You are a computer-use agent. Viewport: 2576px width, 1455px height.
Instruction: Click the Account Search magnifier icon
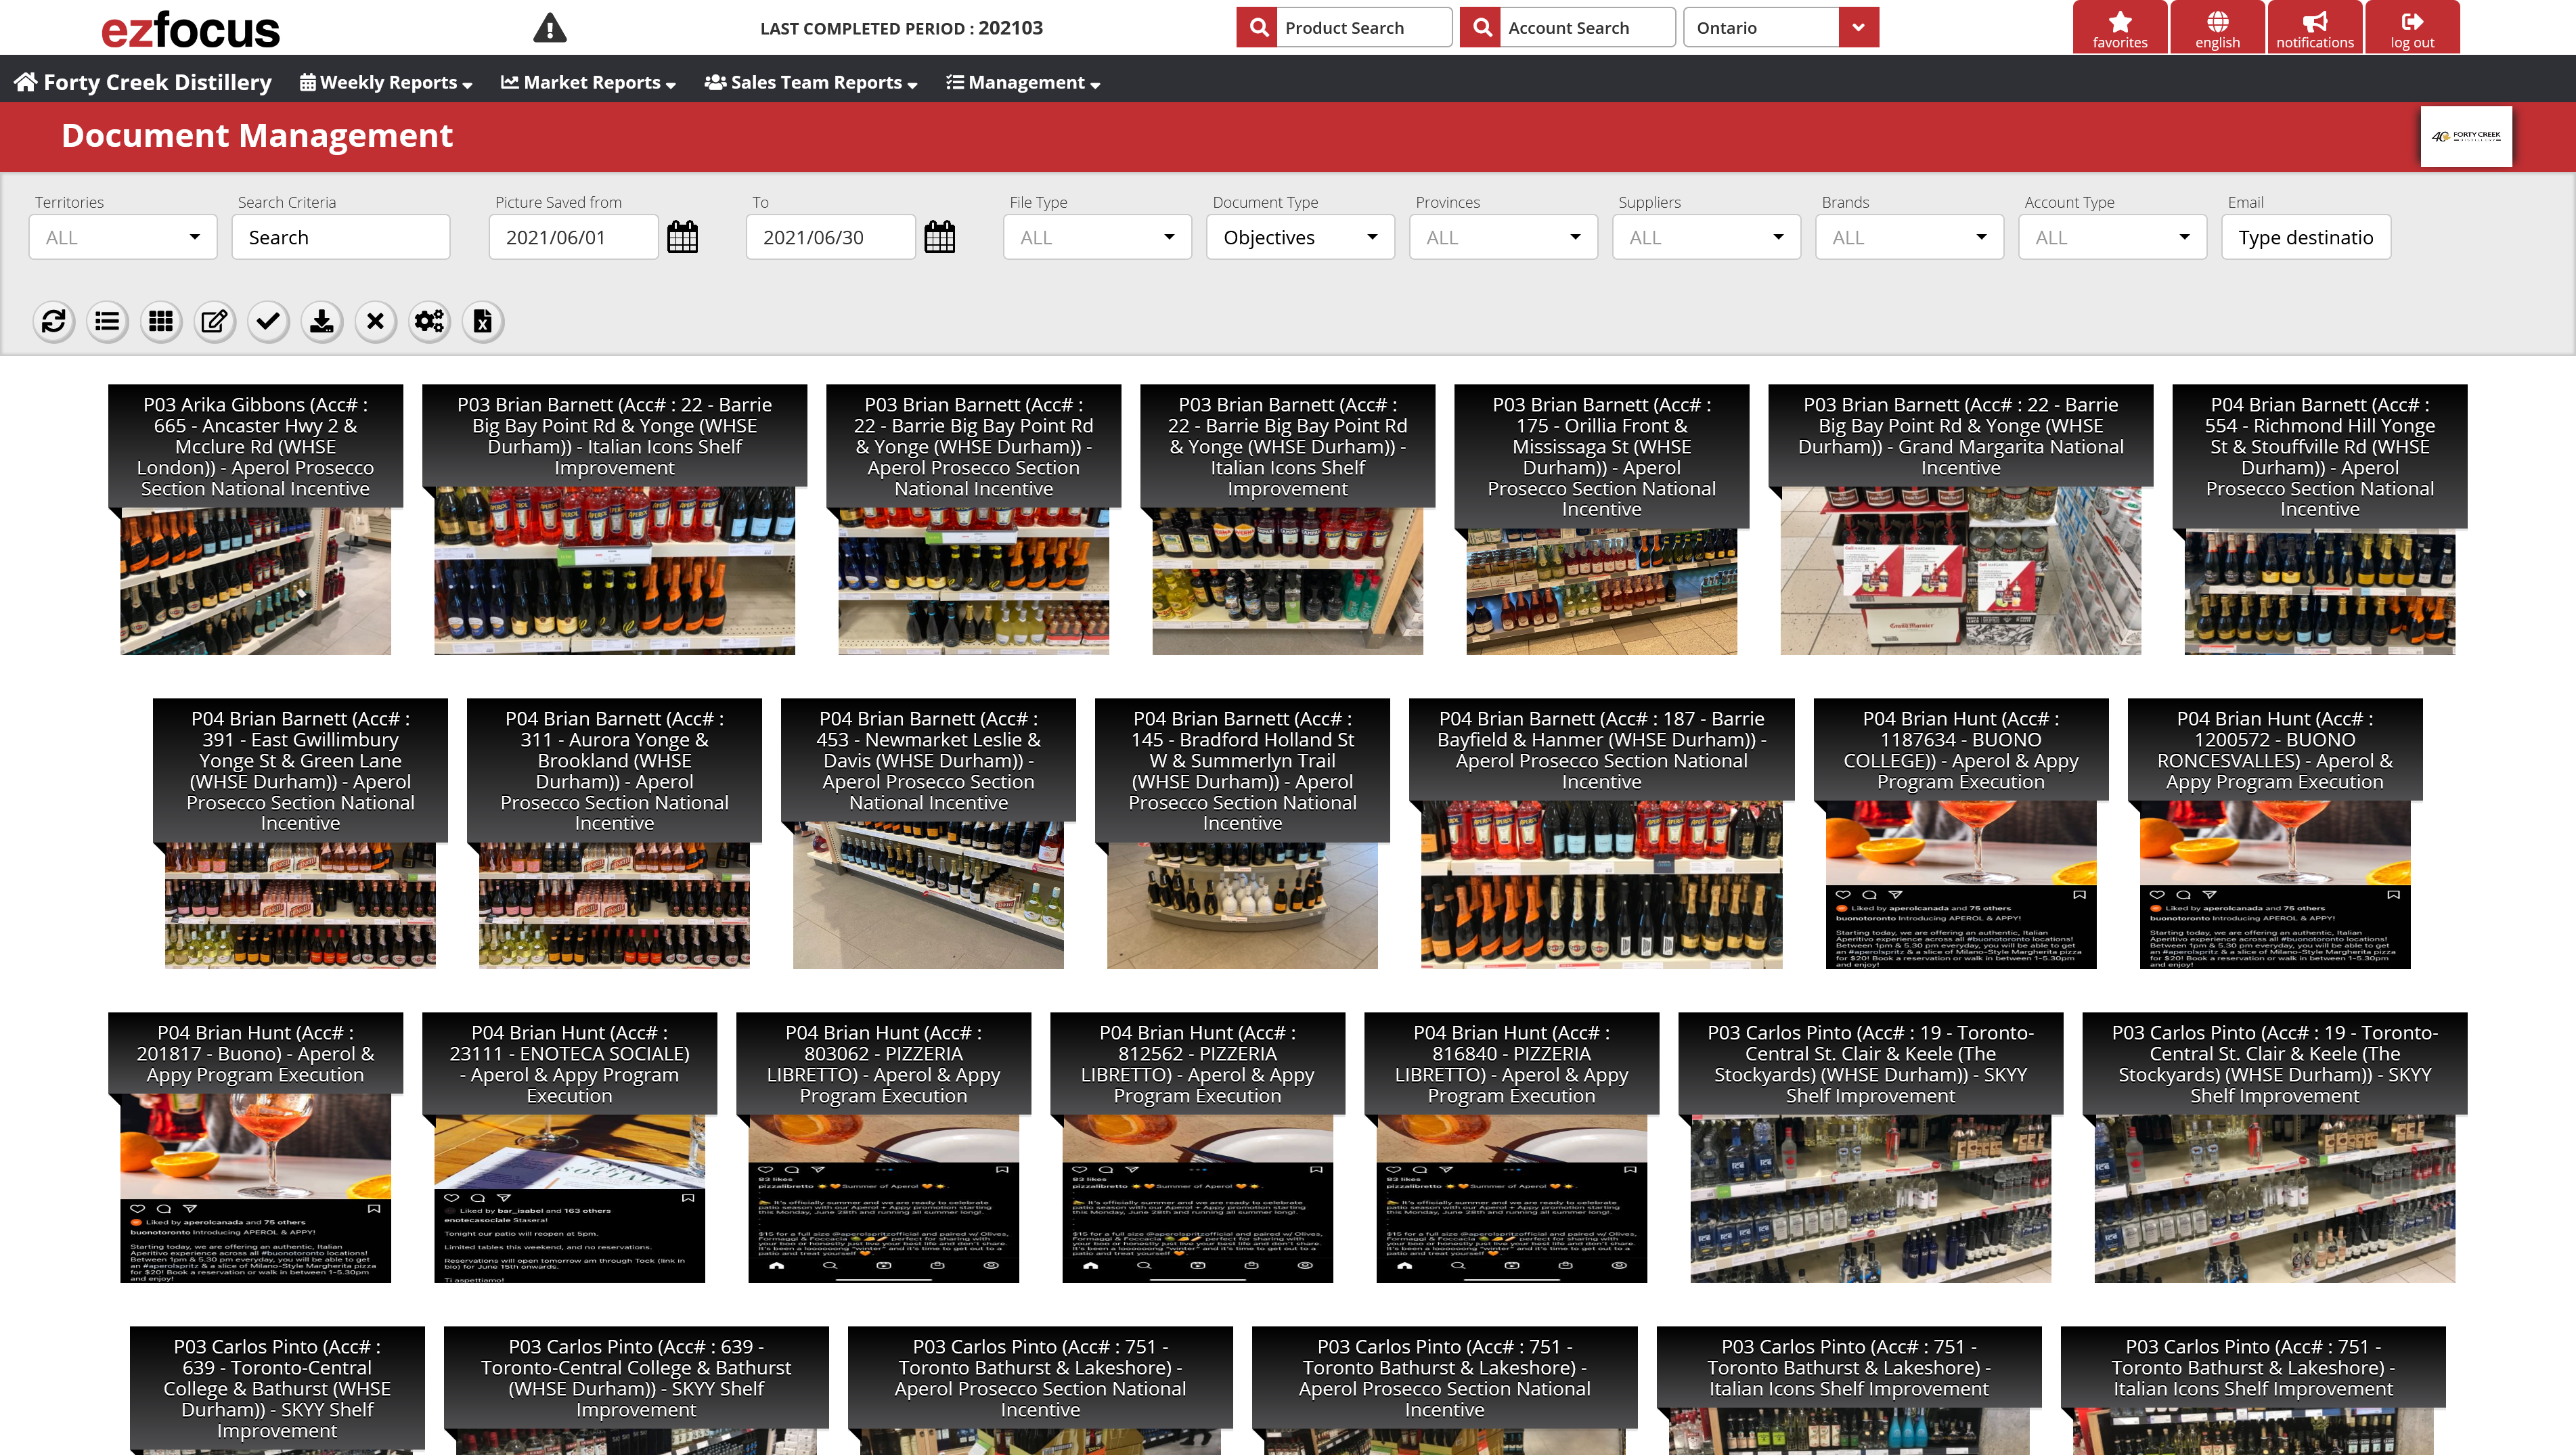click(x=1482, y=27)
